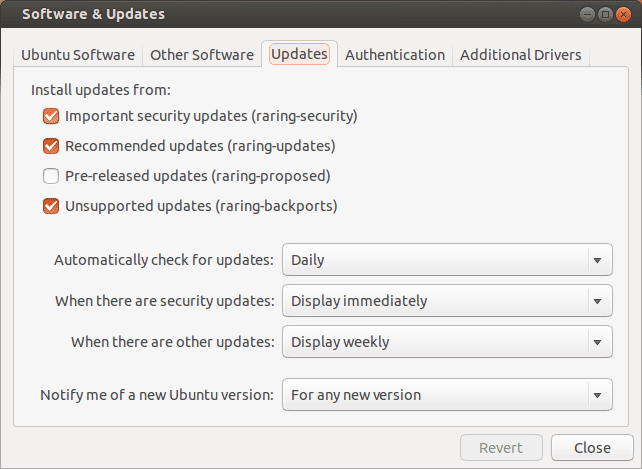Select the Updates tab
Image resolution: width=642 pixels, height=469 pixels.
coord(299,54)
